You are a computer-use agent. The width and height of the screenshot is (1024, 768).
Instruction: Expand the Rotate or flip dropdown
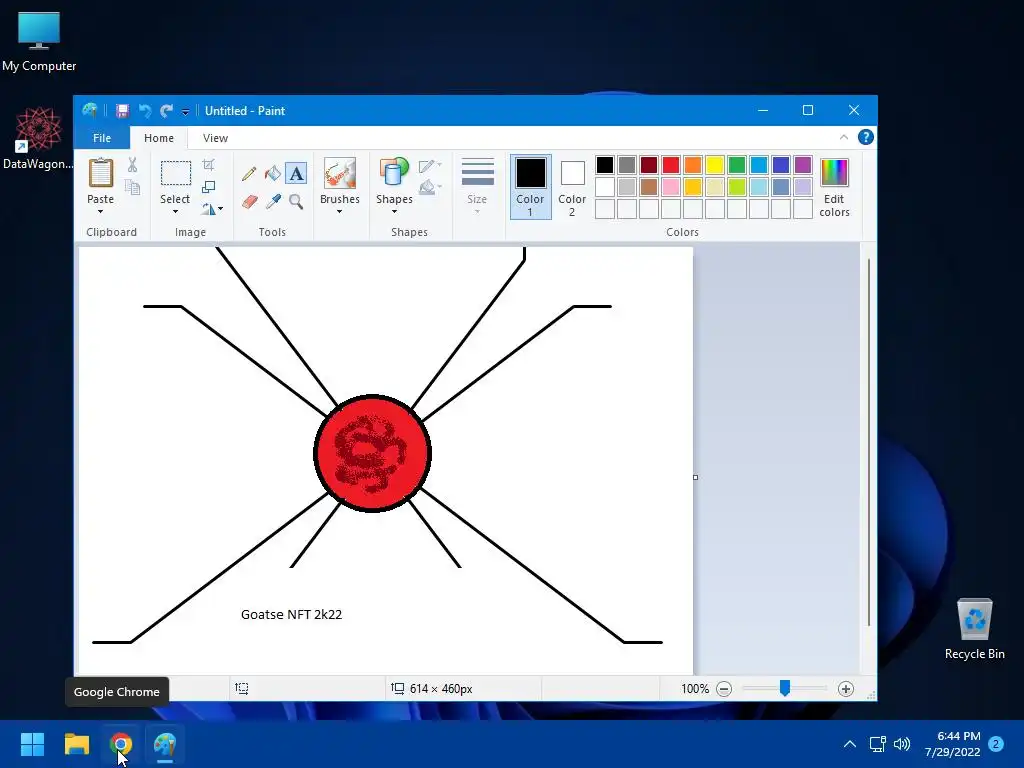point(220,209)
